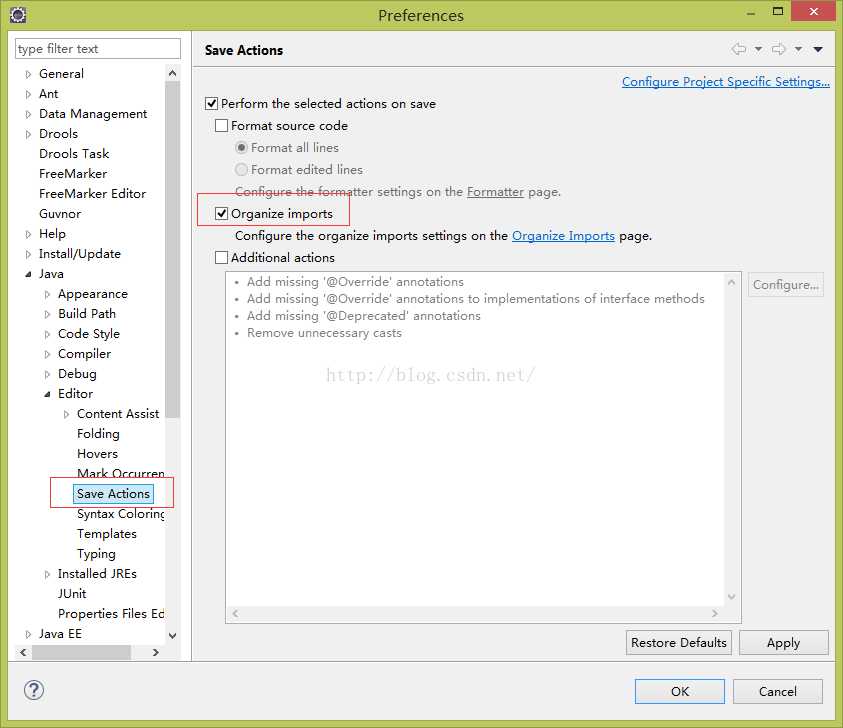The height and width of the screenshot is (728, 843).
Task: Select Syntax Coloring tree item
Action: coord(120,513)
